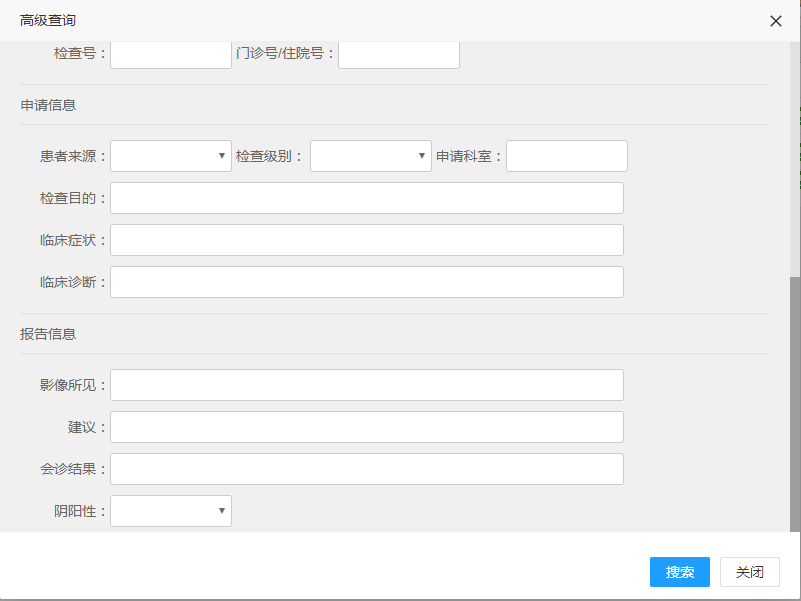The width and height of the screenshot is (801, 601).
Task: Open the 阴阳性 dropdown
Action: [170, 511]
